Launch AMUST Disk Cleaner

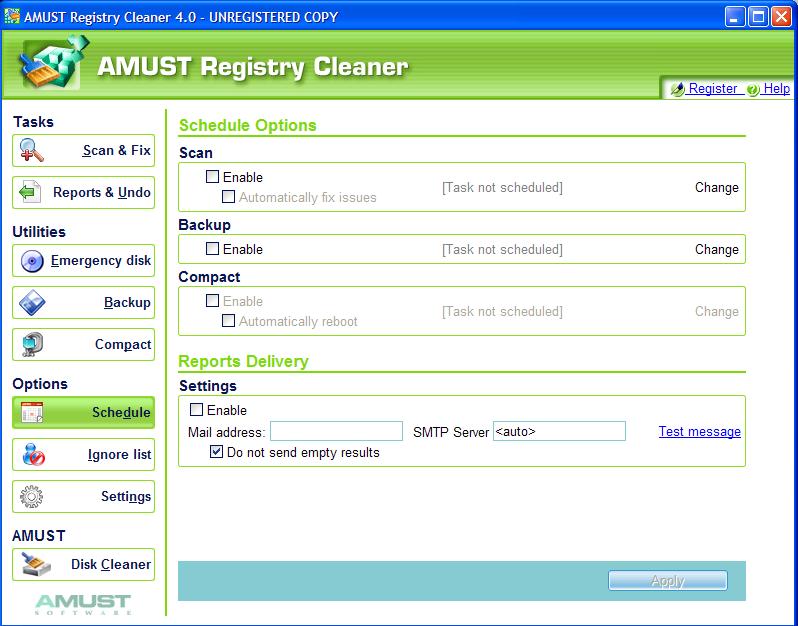point(83,564)
